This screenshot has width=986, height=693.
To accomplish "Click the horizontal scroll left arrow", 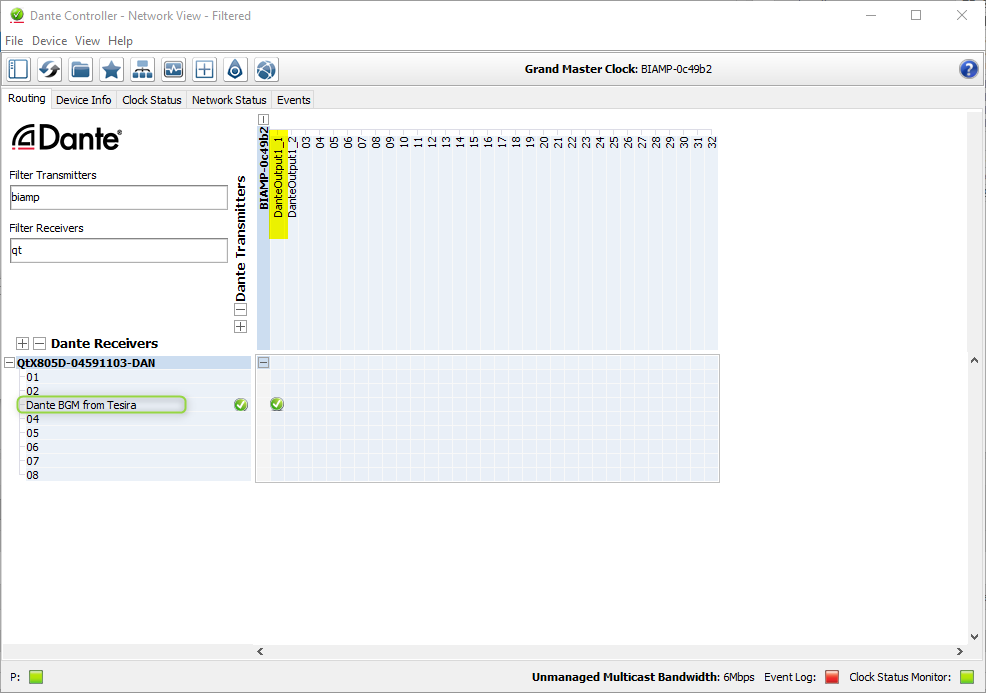I will tap(260, 651).
